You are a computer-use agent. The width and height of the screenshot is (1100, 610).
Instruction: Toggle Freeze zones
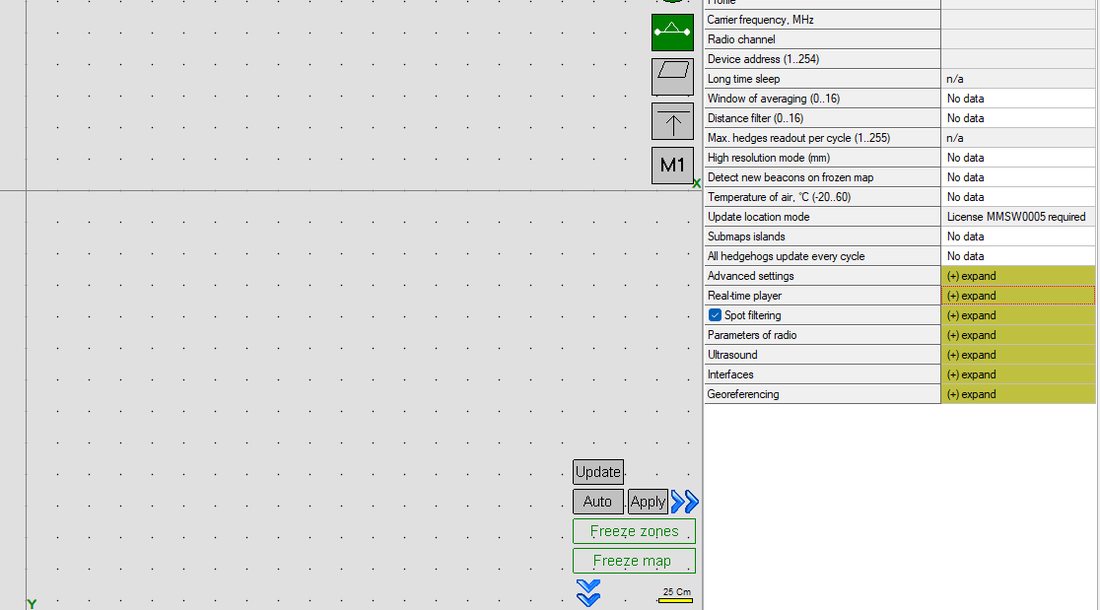pyautogui.click(x=634, y=531)
